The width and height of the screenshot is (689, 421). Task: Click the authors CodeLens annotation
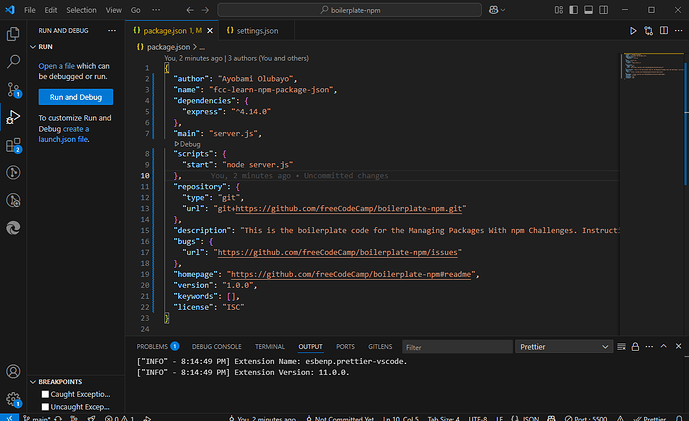(236, 58)
